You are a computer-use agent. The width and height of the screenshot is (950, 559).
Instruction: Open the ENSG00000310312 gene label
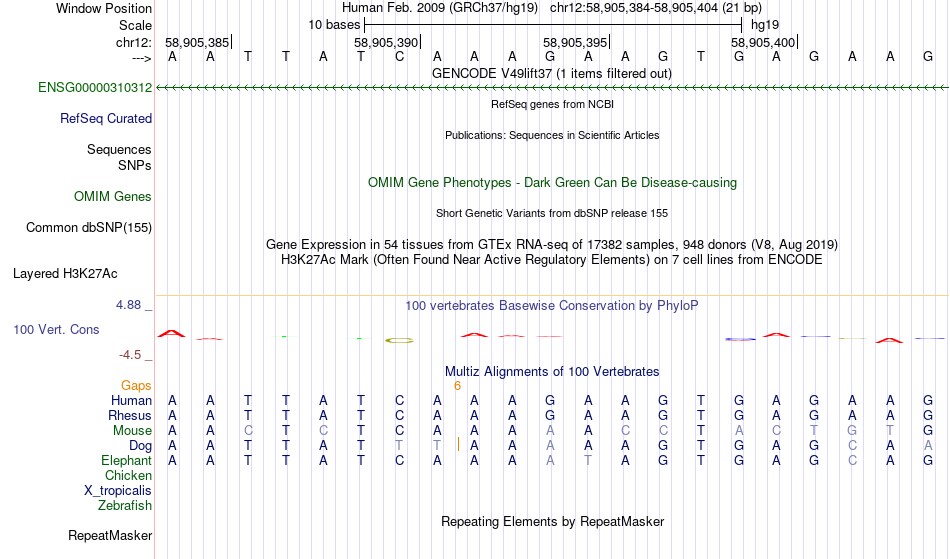pyautogui.click(x=95, y=88)
